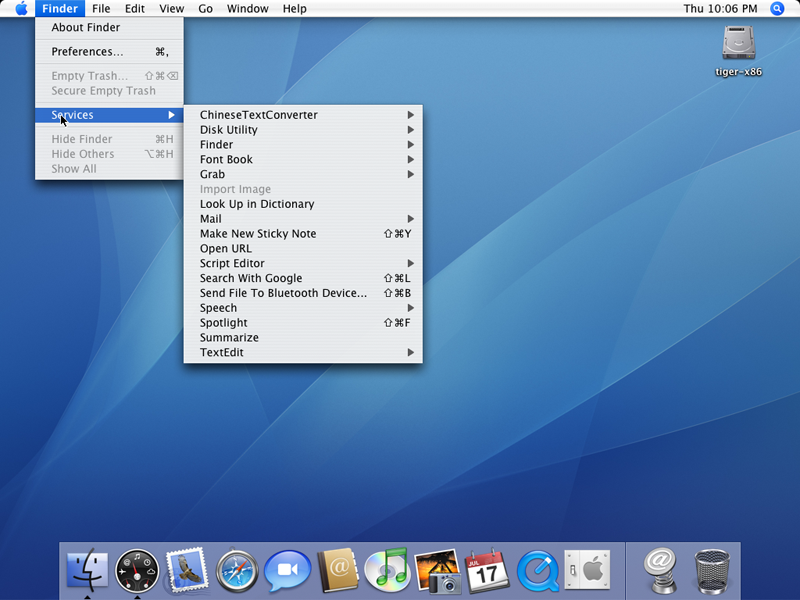Open the Apple menu
Viewport: 800px width, 600px height.
(21, 9)
